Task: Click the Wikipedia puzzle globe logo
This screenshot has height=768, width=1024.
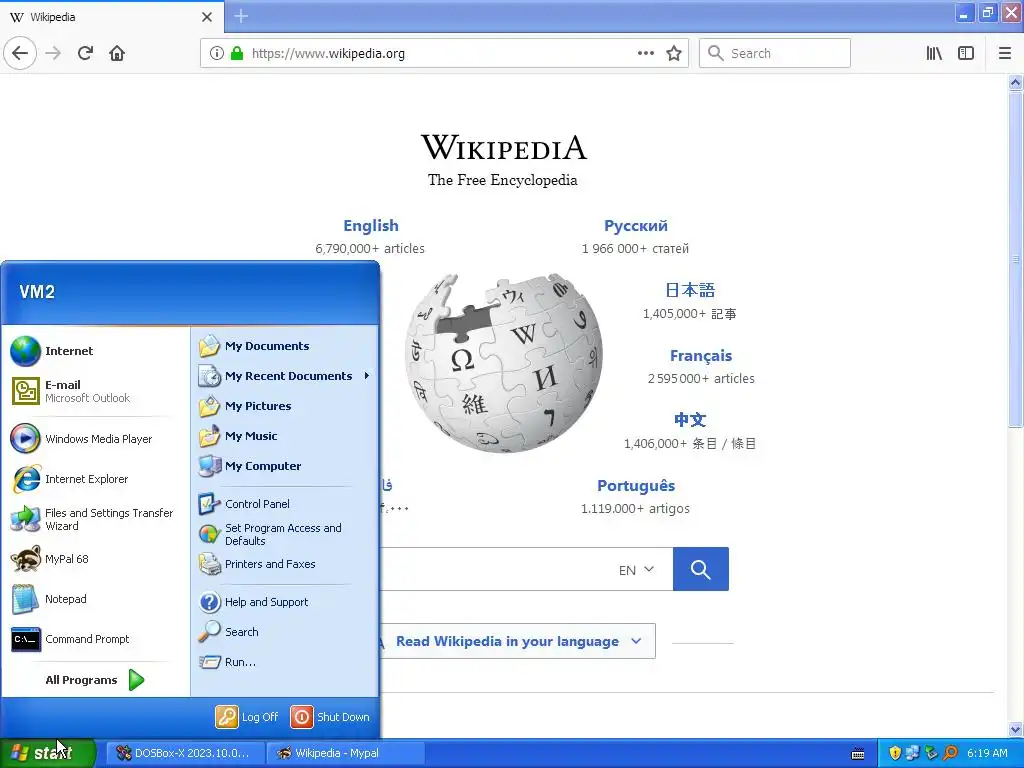Action: pos(504,362)
